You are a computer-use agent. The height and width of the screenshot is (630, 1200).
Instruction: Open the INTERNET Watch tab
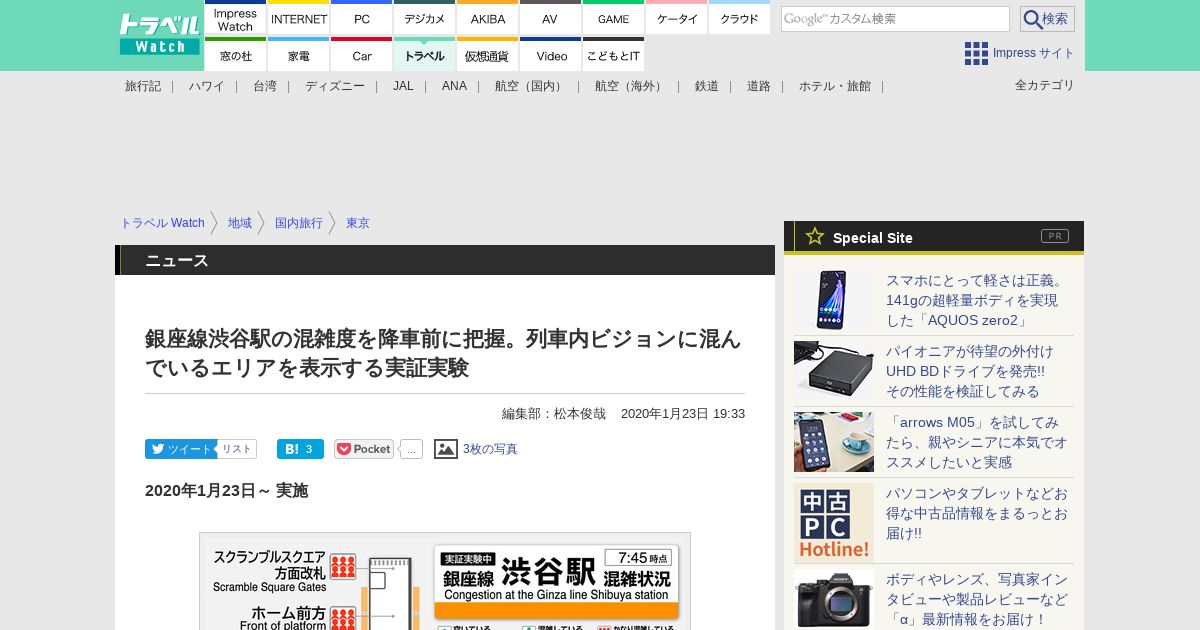tap(299, 19)
